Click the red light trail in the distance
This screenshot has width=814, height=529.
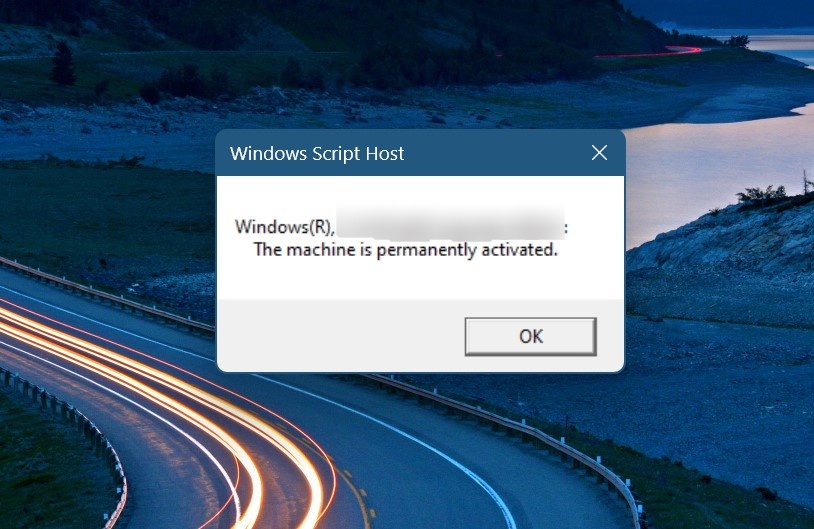649,52
